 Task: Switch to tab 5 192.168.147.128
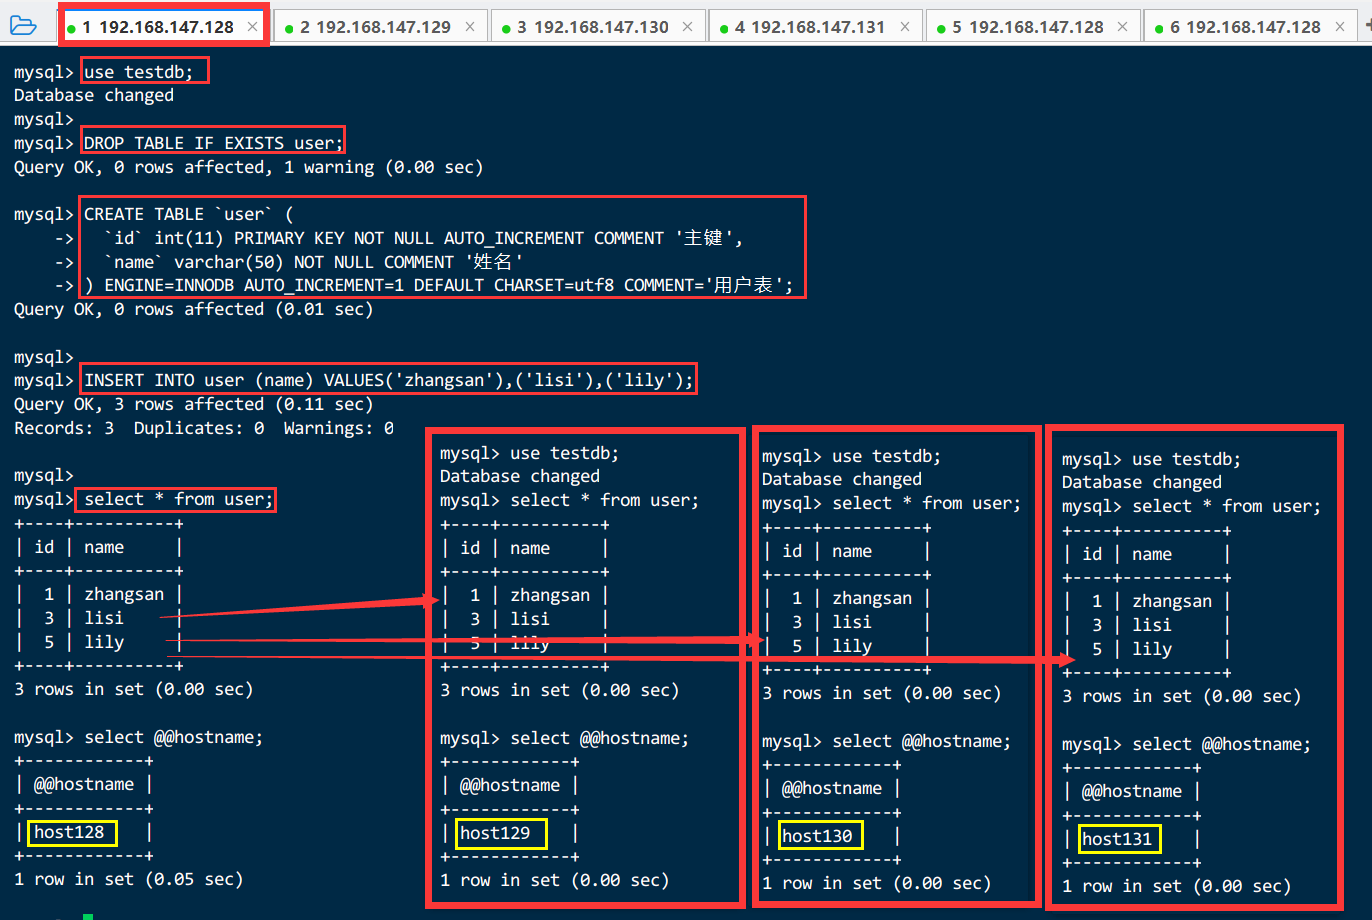[1034, 27]
